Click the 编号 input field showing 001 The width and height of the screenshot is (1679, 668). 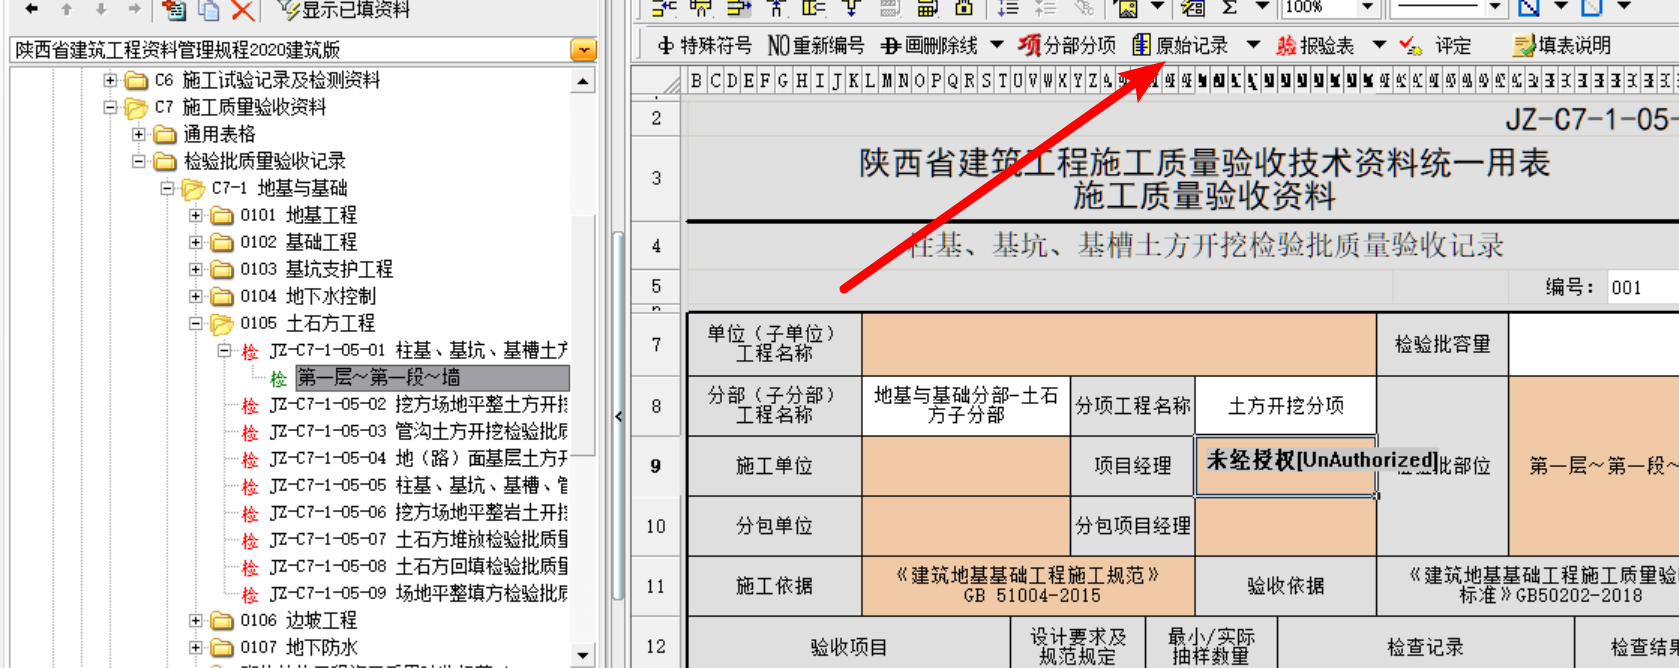click(x=1642, y=288)
